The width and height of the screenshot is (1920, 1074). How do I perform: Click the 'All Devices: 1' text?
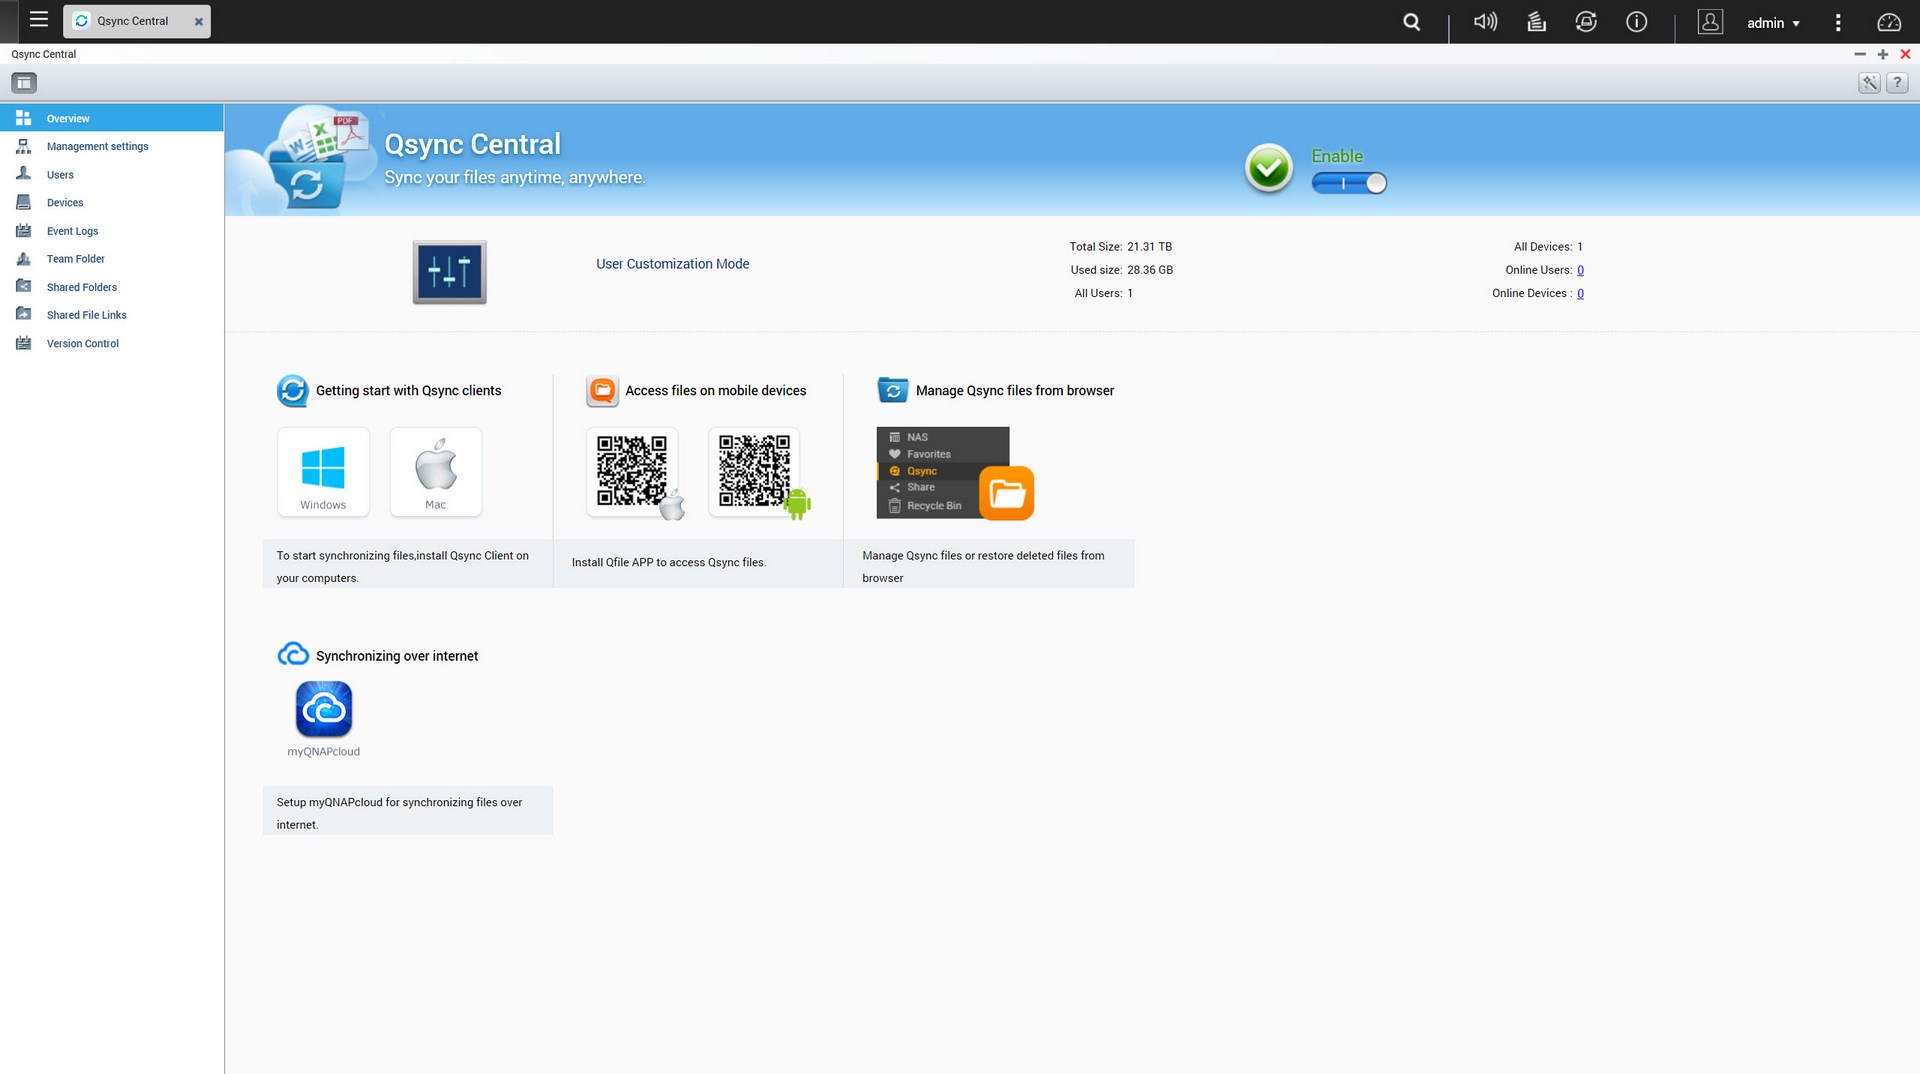point(1548,247)
